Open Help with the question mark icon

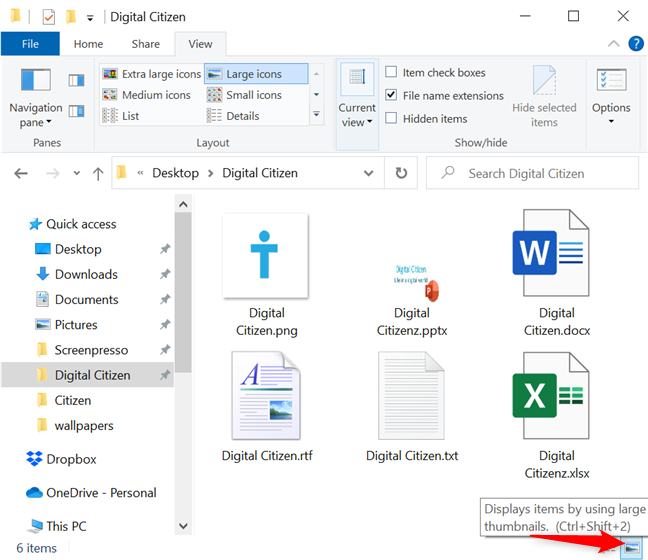point(636,43)
